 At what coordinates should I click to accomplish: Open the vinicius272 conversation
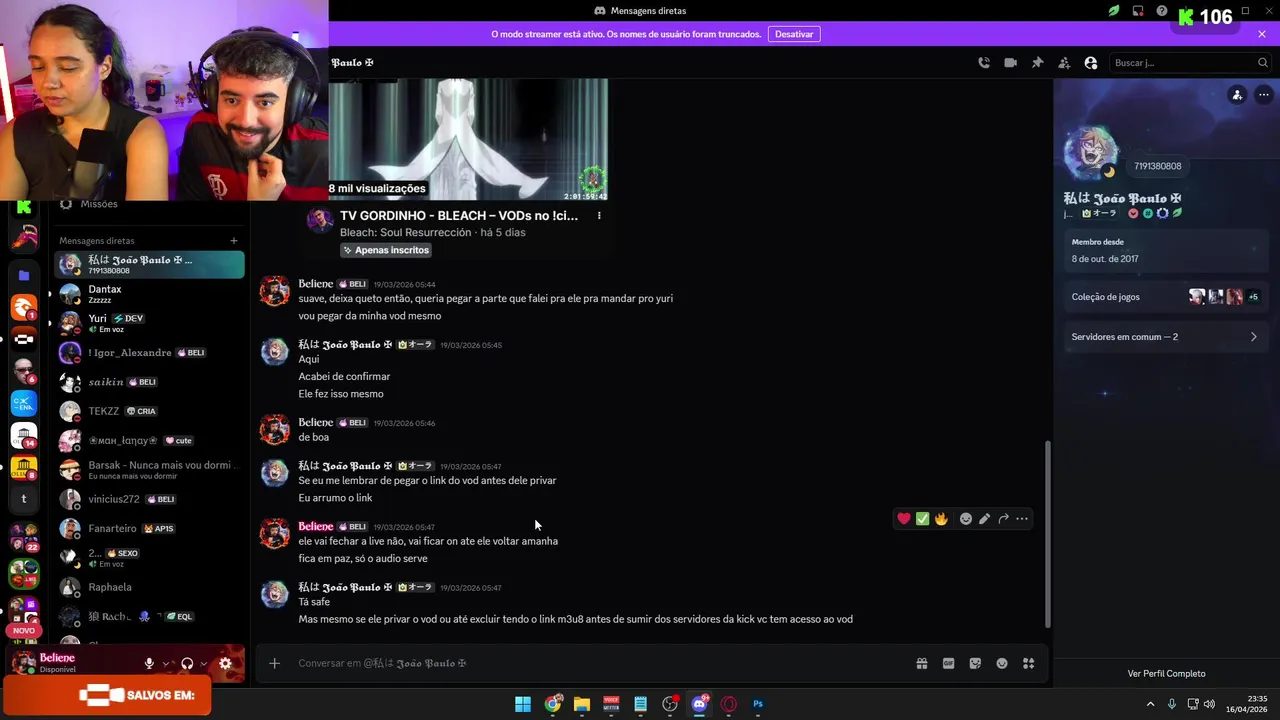click(149, 499)
